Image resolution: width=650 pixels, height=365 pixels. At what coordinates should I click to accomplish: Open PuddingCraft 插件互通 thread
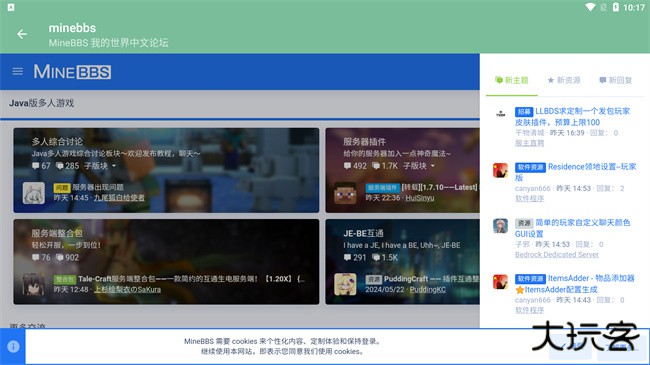[x=431, y=279]
